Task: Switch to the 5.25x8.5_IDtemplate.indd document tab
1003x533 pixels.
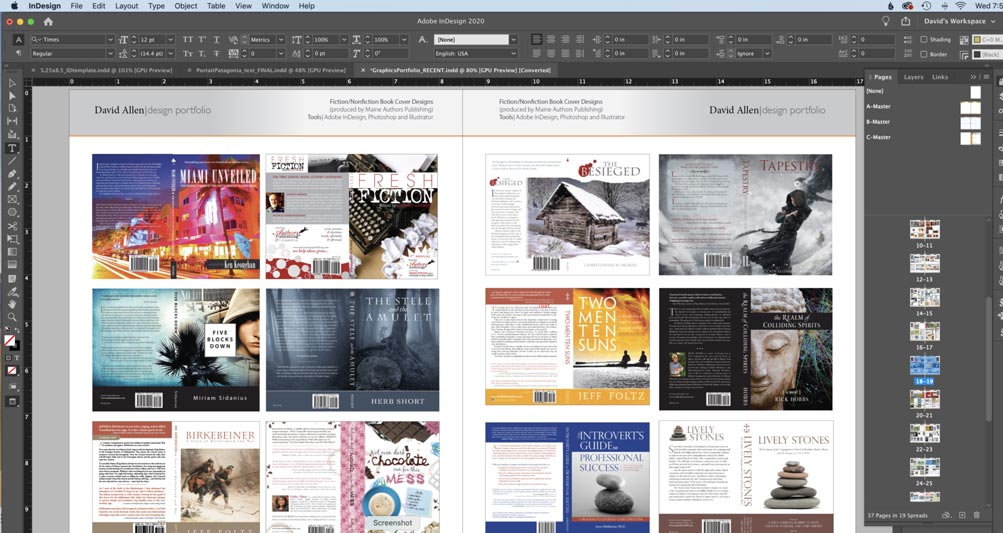Action: tap(106, 70)
